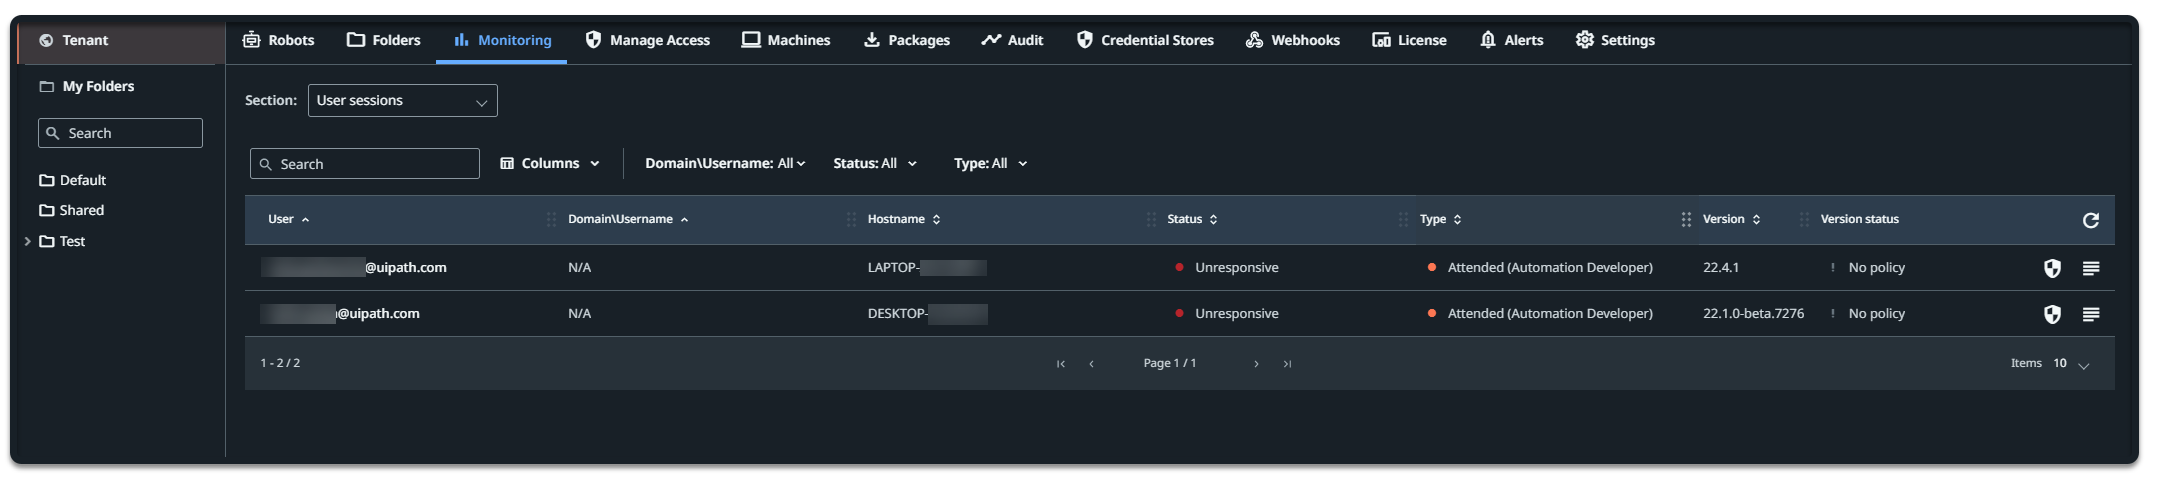Screen dimensions: 2170x498
Task: Open the Columns dropdown
Action: pos(550,163)
